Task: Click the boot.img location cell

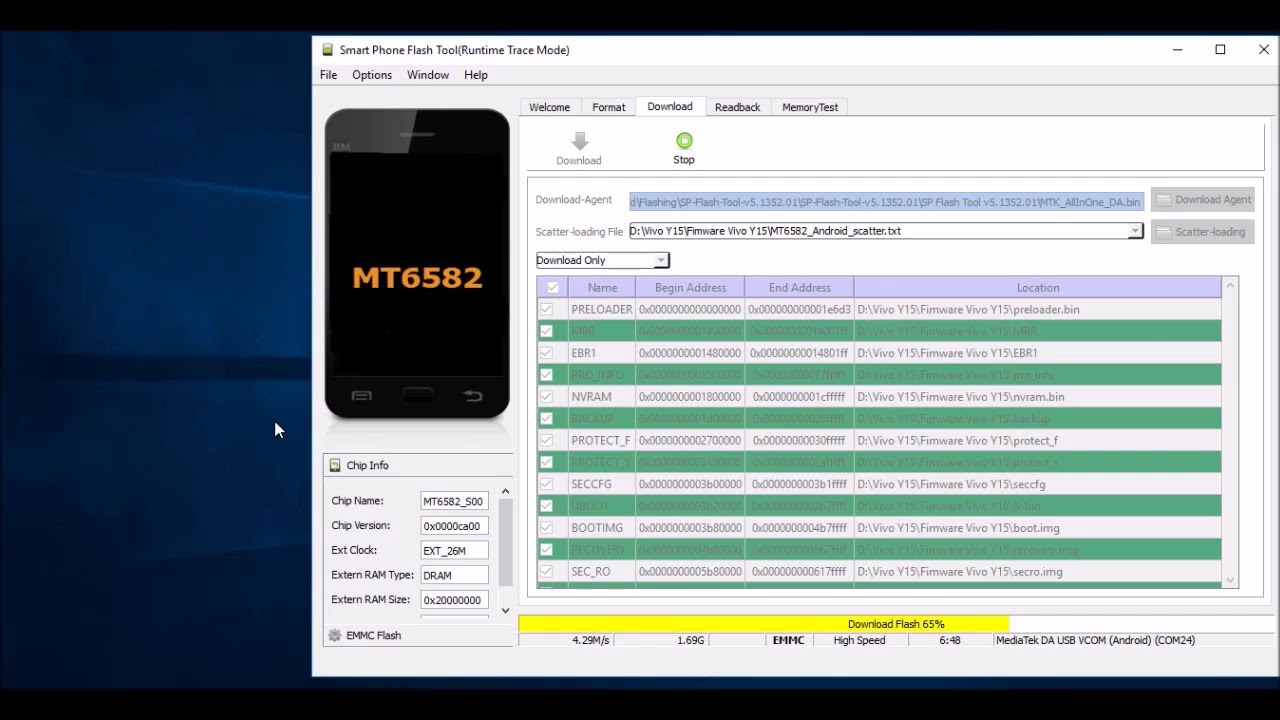Action: pos(1038,528)
